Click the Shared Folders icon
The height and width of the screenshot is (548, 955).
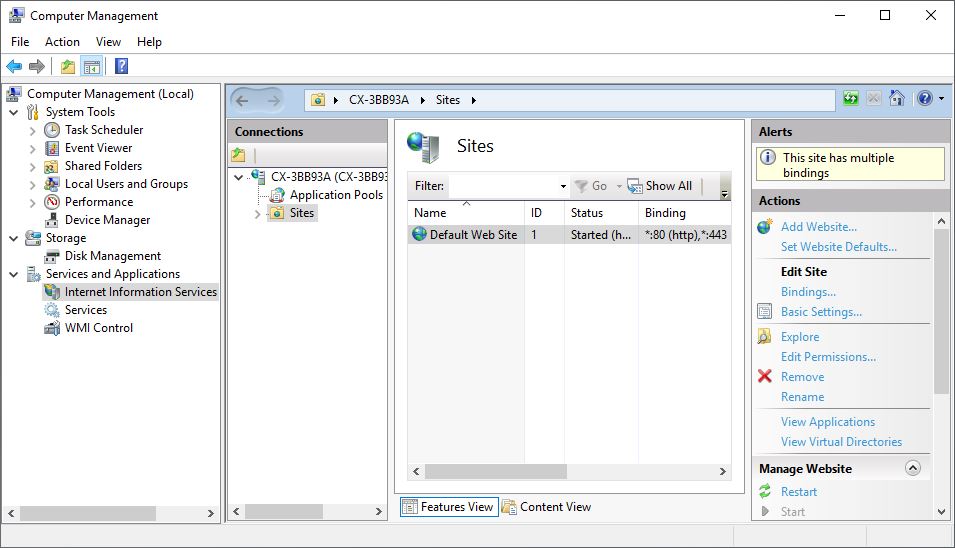[52, 166]
